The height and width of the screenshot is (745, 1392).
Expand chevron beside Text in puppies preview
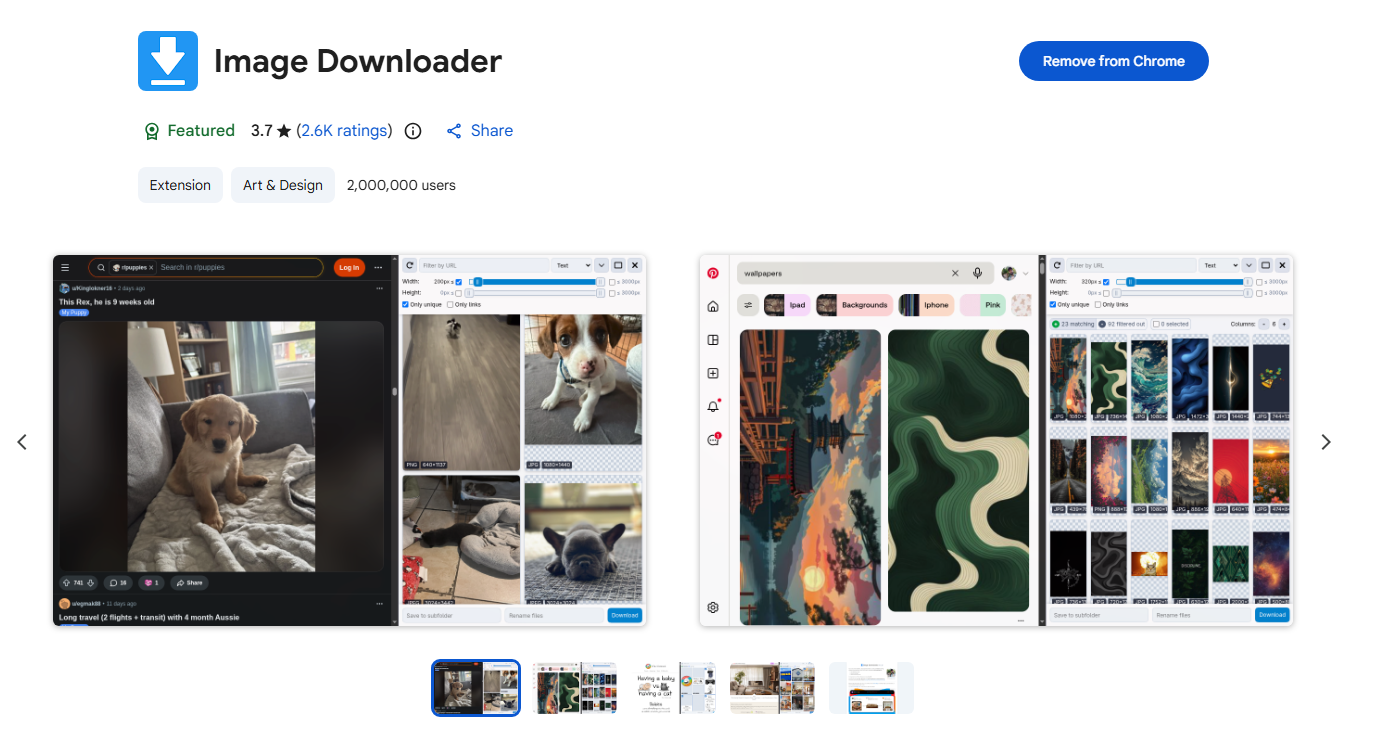(x=601, y=265)
